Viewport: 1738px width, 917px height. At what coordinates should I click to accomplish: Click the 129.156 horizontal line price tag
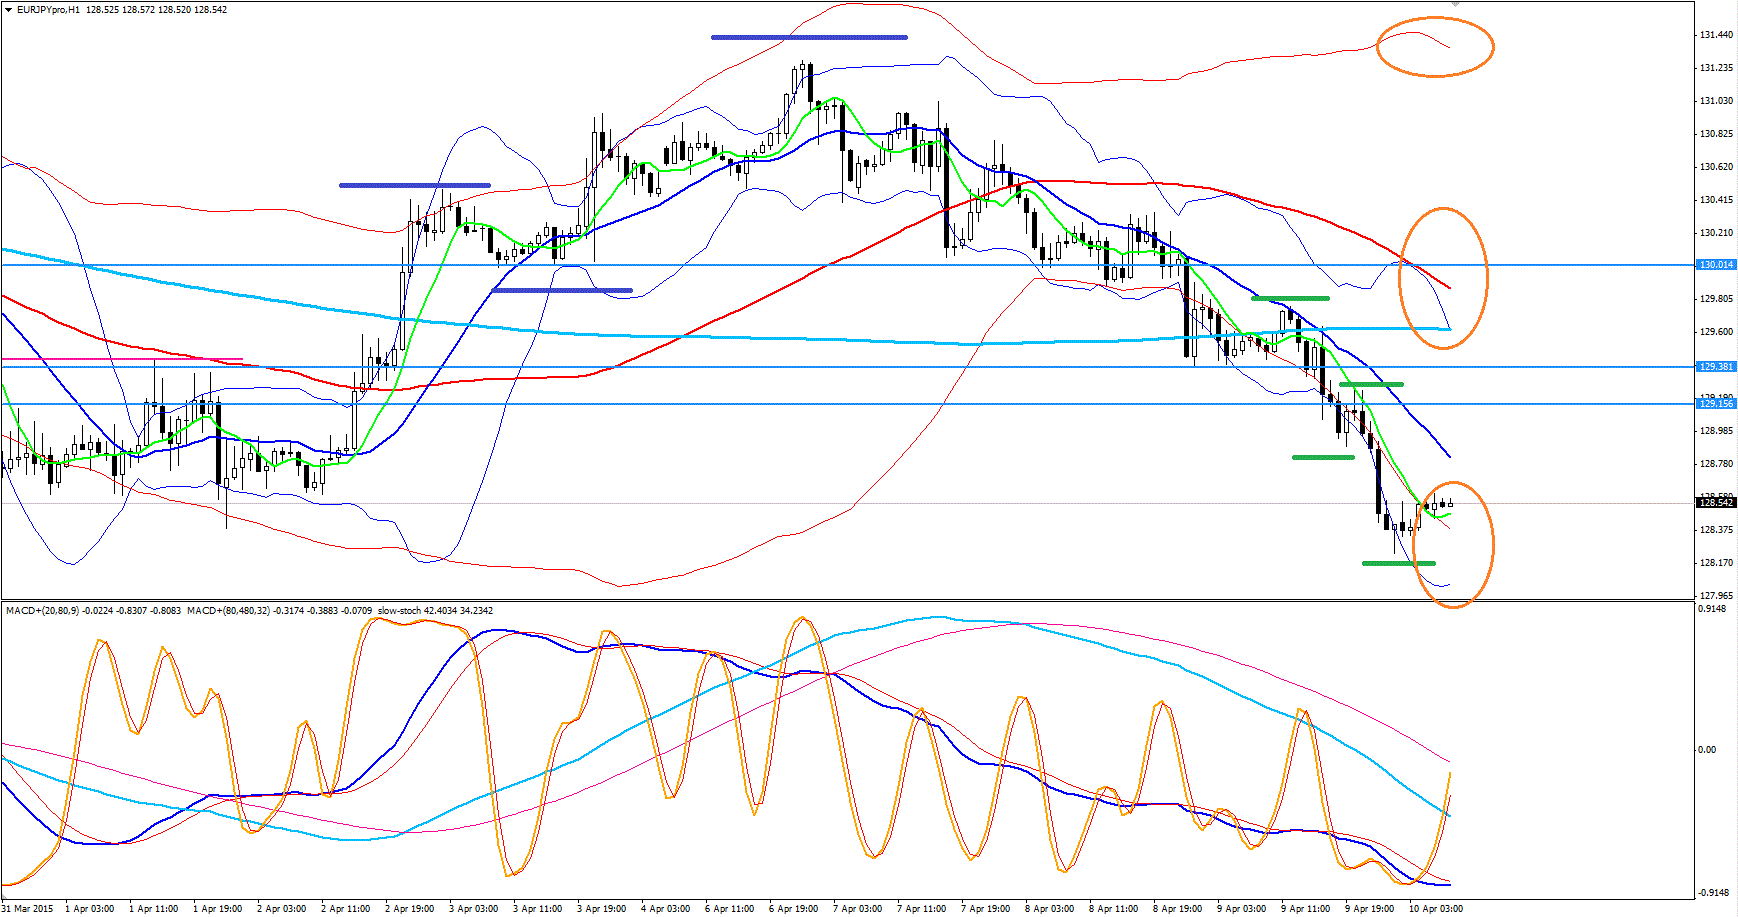click(x=1716, y=404)
